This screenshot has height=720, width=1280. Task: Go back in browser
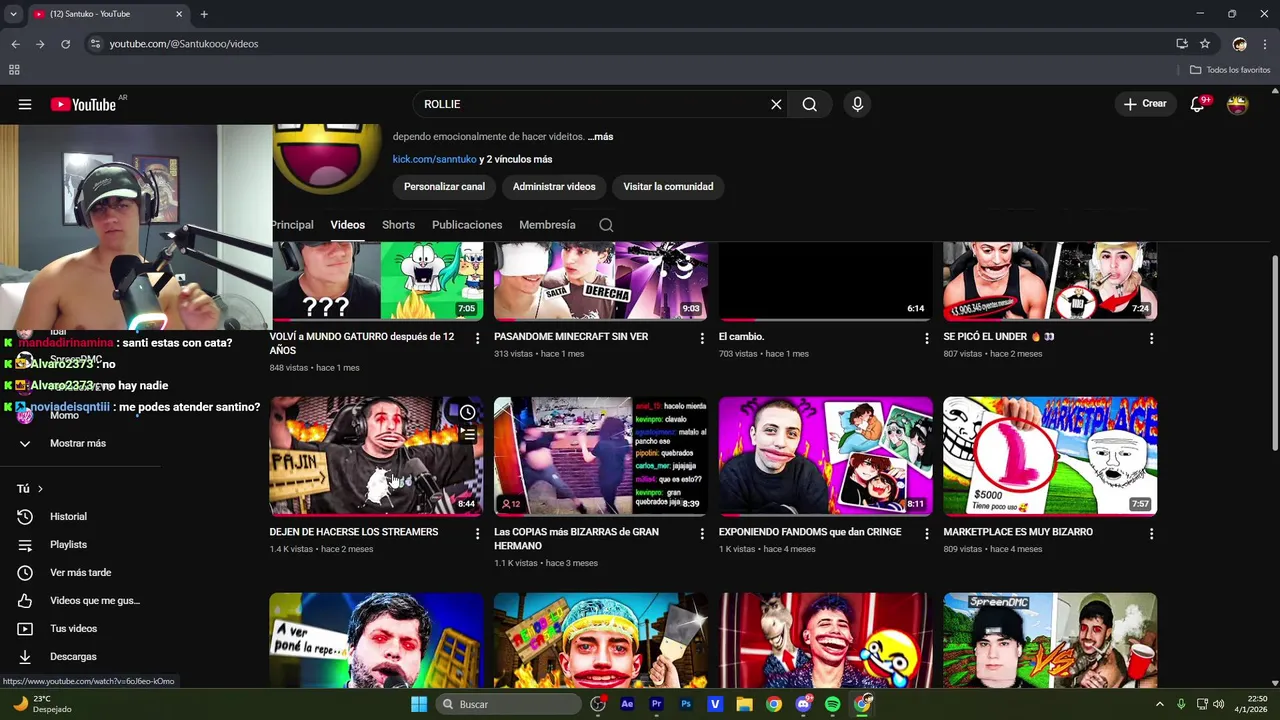[15, 44]
